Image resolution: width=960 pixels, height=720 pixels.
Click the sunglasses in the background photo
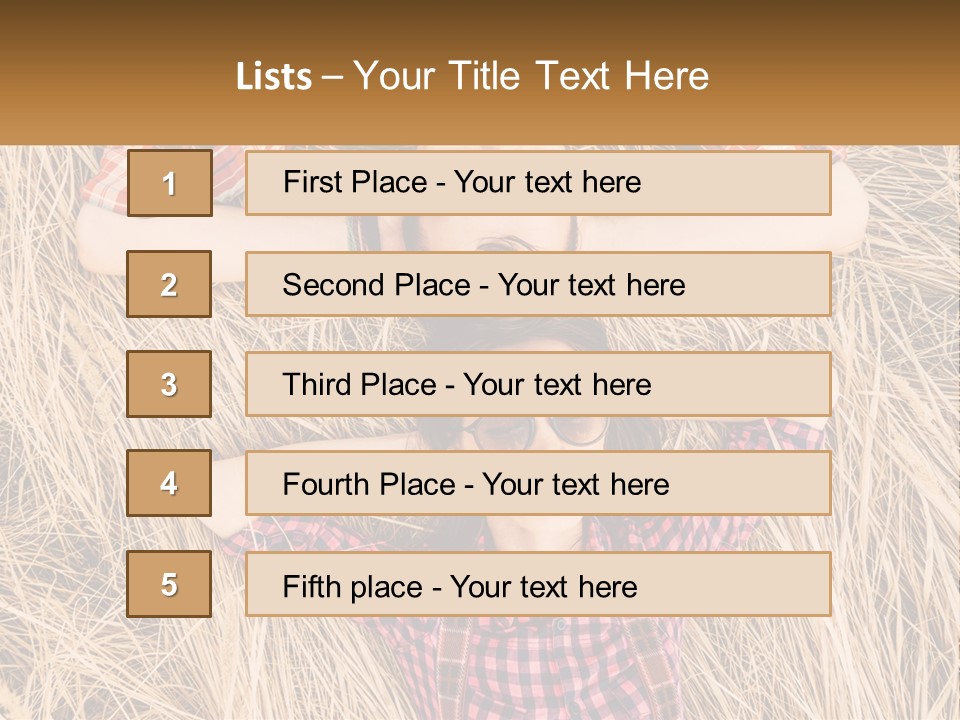point(538,432)
